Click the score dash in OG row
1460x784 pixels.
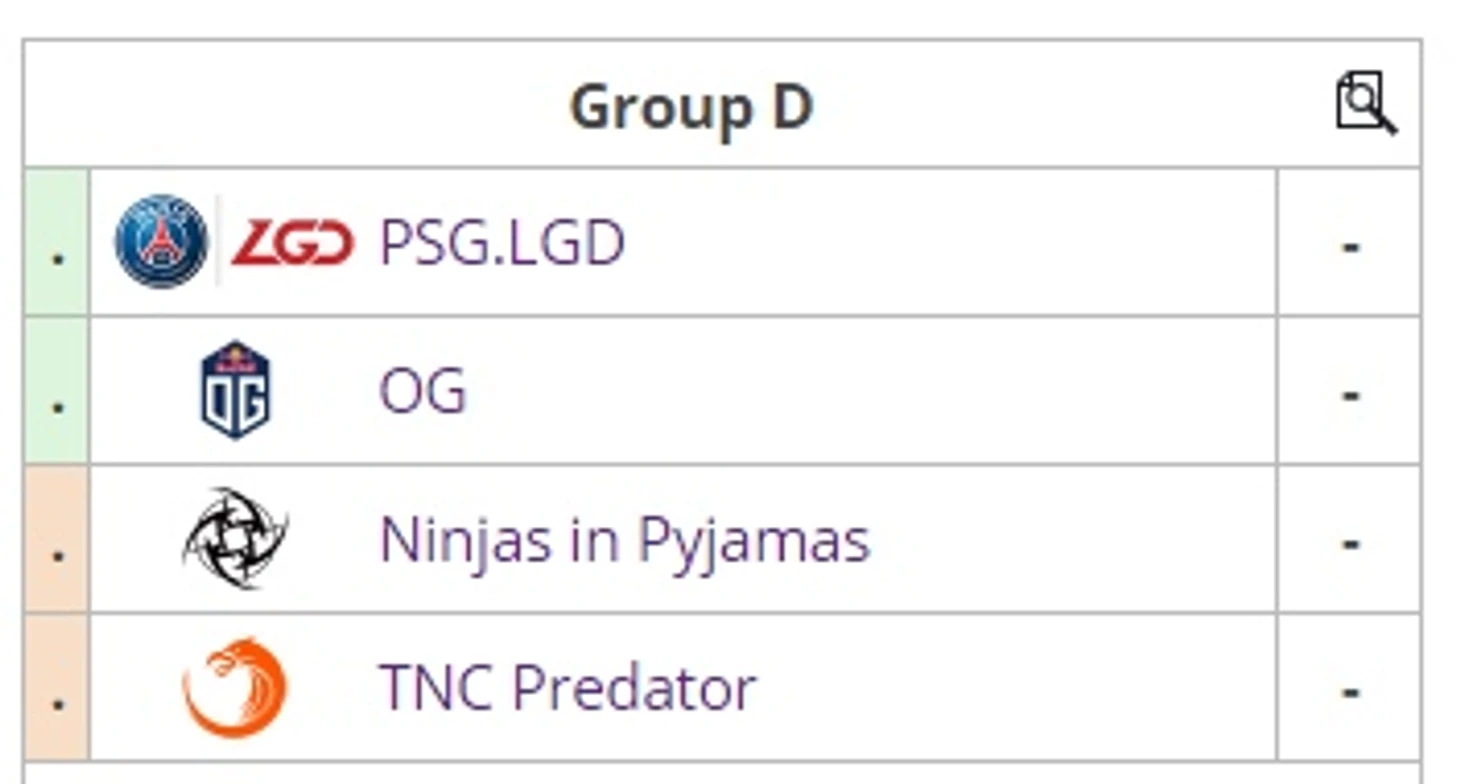pyautogui.click(x=1349, y=393)
